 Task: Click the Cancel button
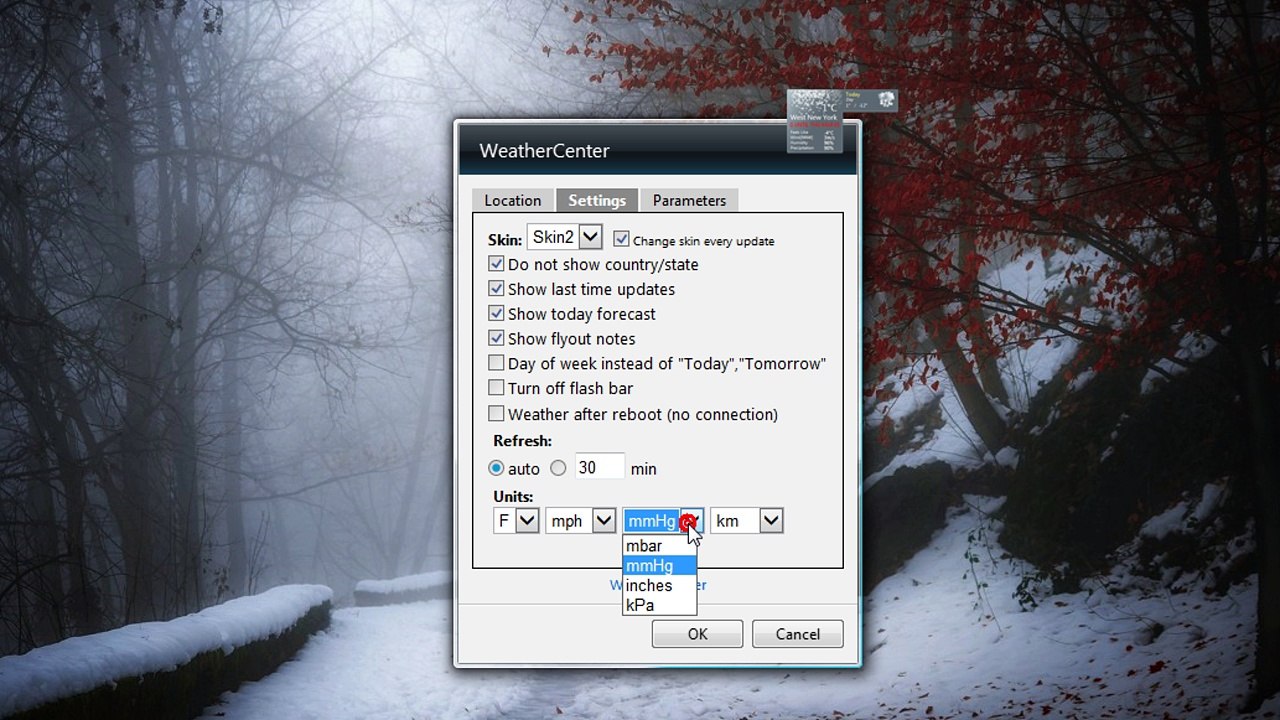click(797, 634)
